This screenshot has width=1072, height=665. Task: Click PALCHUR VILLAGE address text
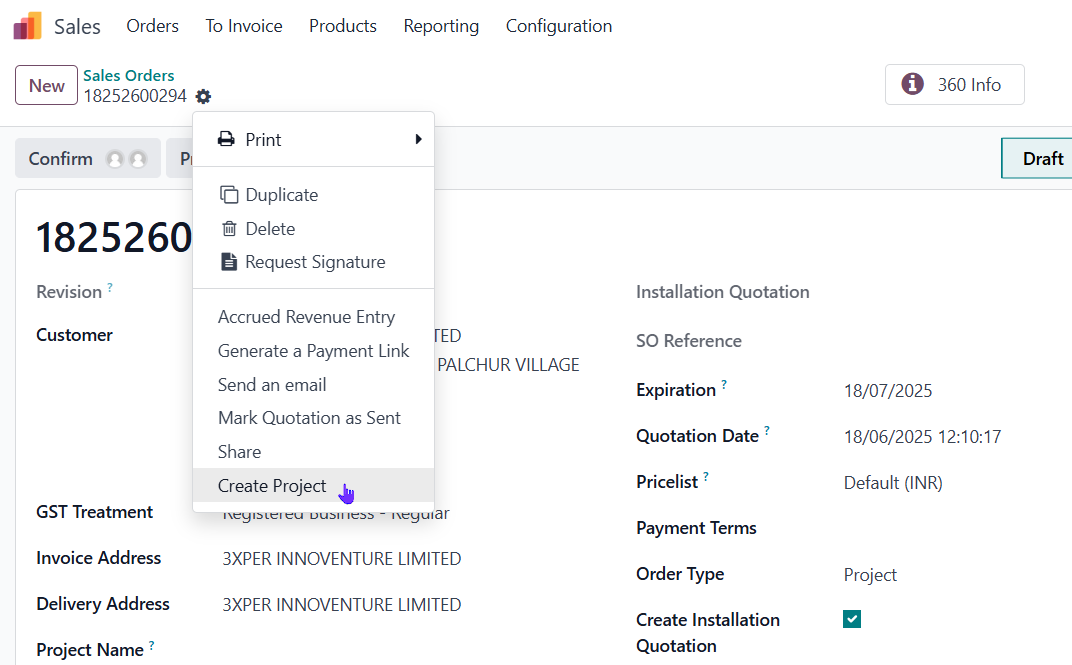pyautogui.click(x=509, y=365)
